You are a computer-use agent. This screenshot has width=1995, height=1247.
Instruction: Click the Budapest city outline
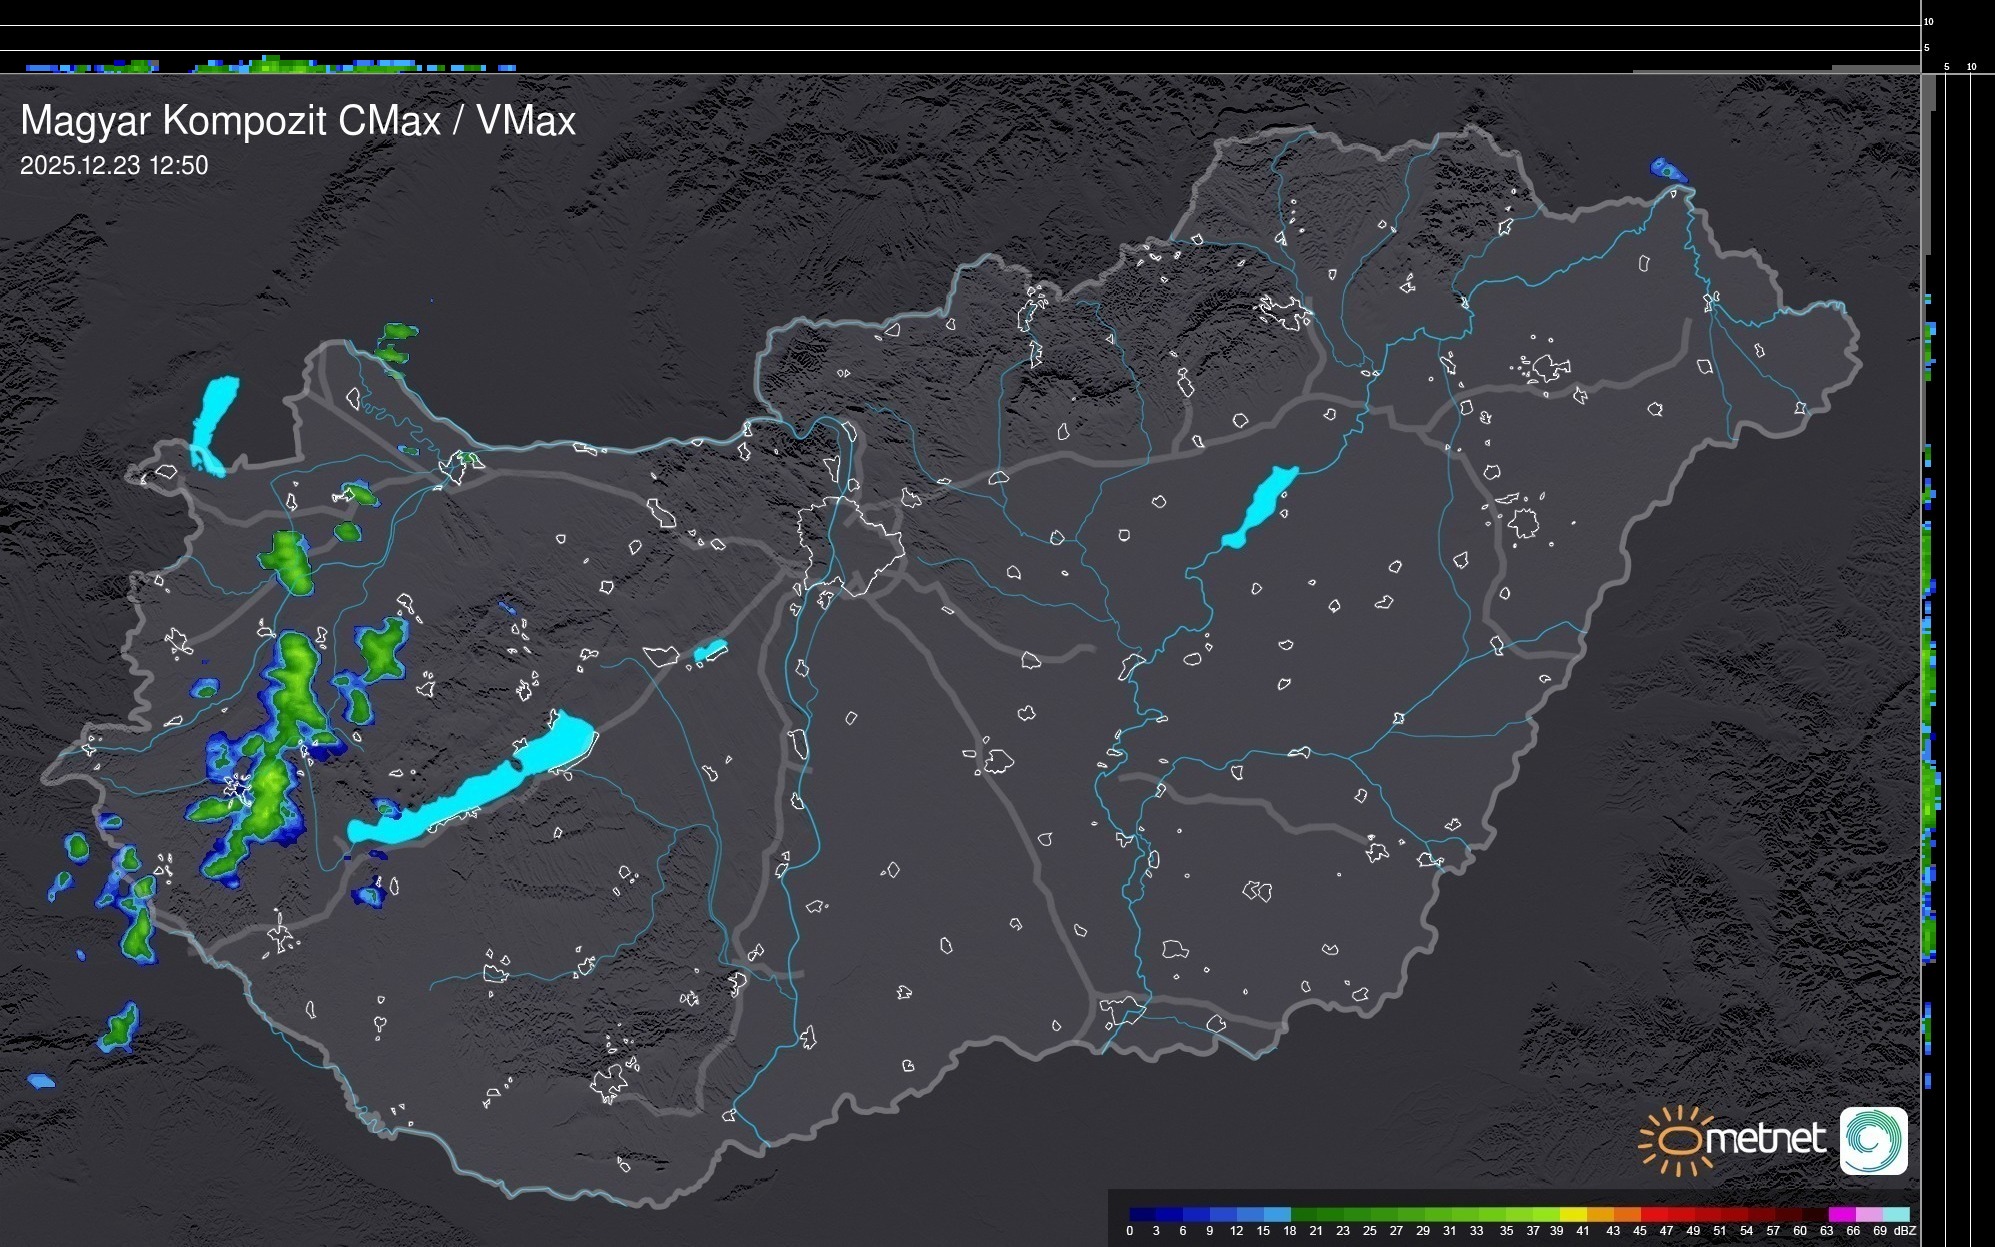point(850,545)
